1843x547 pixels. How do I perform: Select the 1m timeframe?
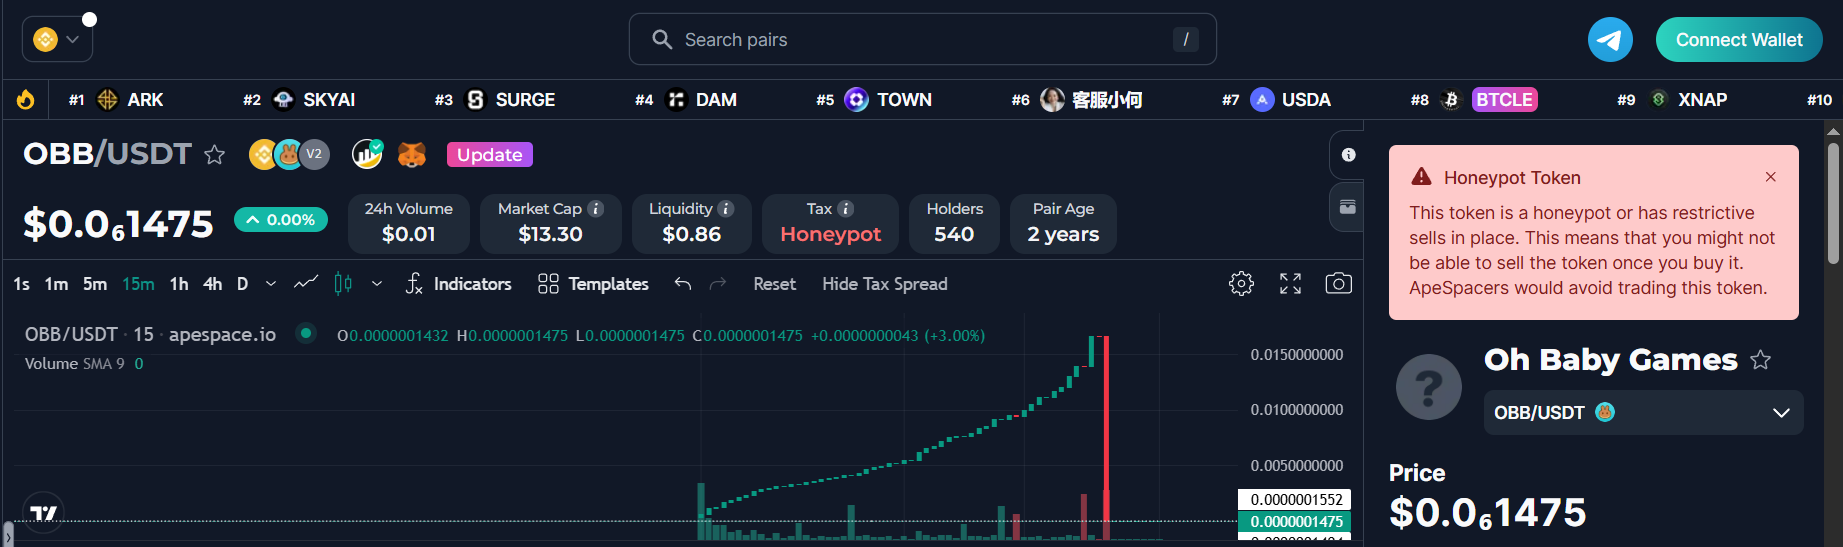(56, 284)
